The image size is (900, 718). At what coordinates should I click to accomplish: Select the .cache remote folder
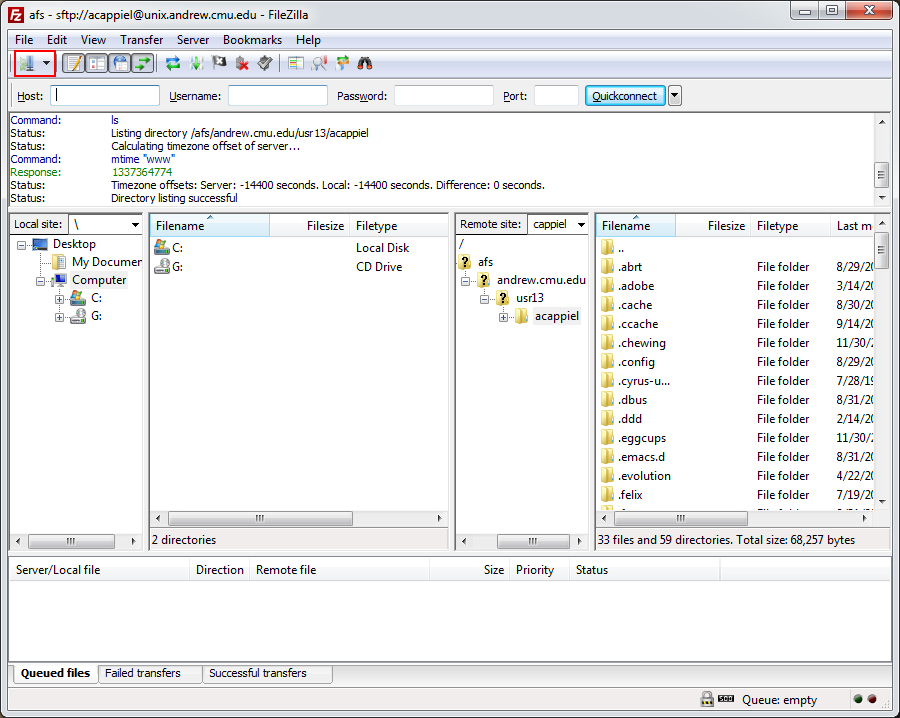coord(735,305)
